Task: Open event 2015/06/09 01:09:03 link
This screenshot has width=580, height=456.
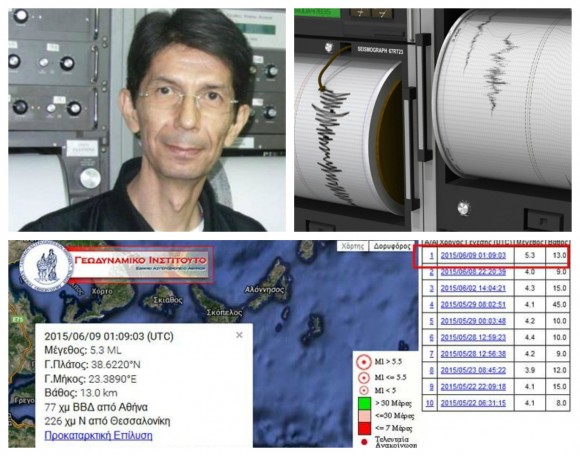Action: (x=473, y=255)
